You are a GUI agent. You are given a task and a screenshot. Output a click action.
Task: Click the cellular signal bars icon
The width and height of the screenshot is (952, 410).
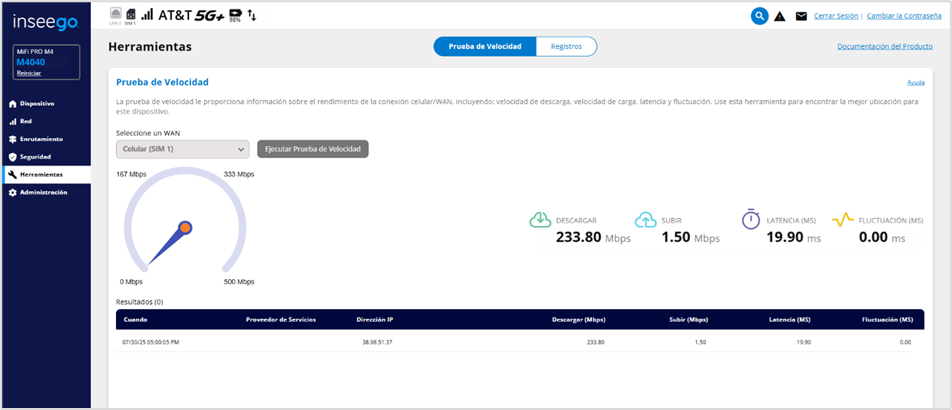tap(147, 15)
